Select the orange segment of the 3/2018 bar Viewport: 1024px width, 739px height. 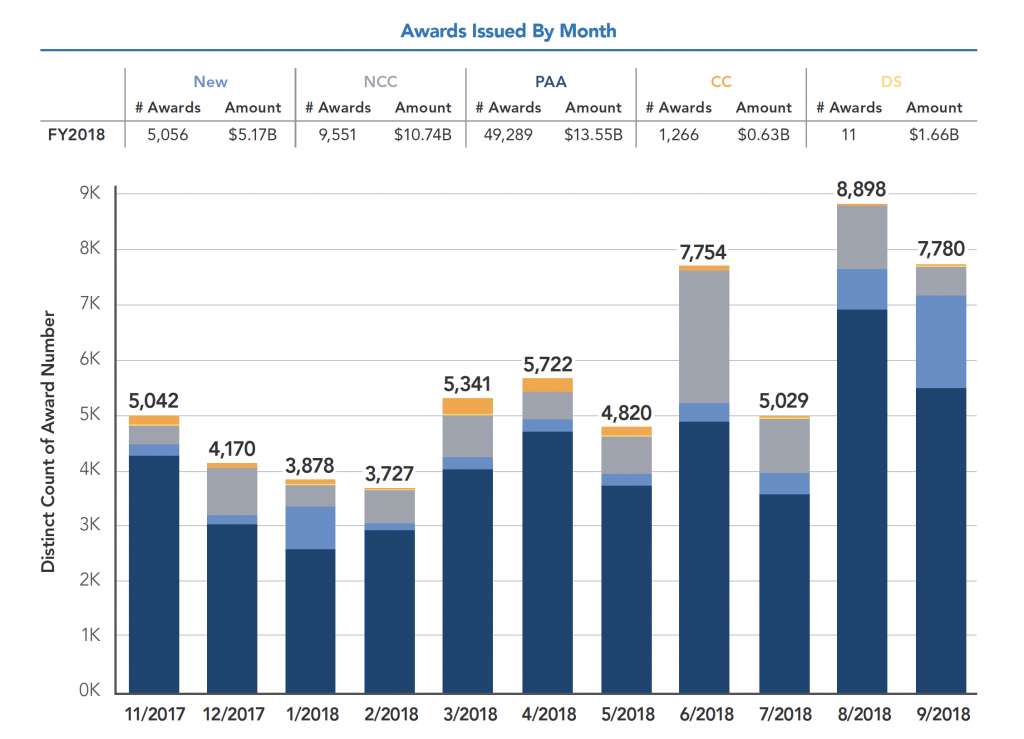click(x=467, y=406)
